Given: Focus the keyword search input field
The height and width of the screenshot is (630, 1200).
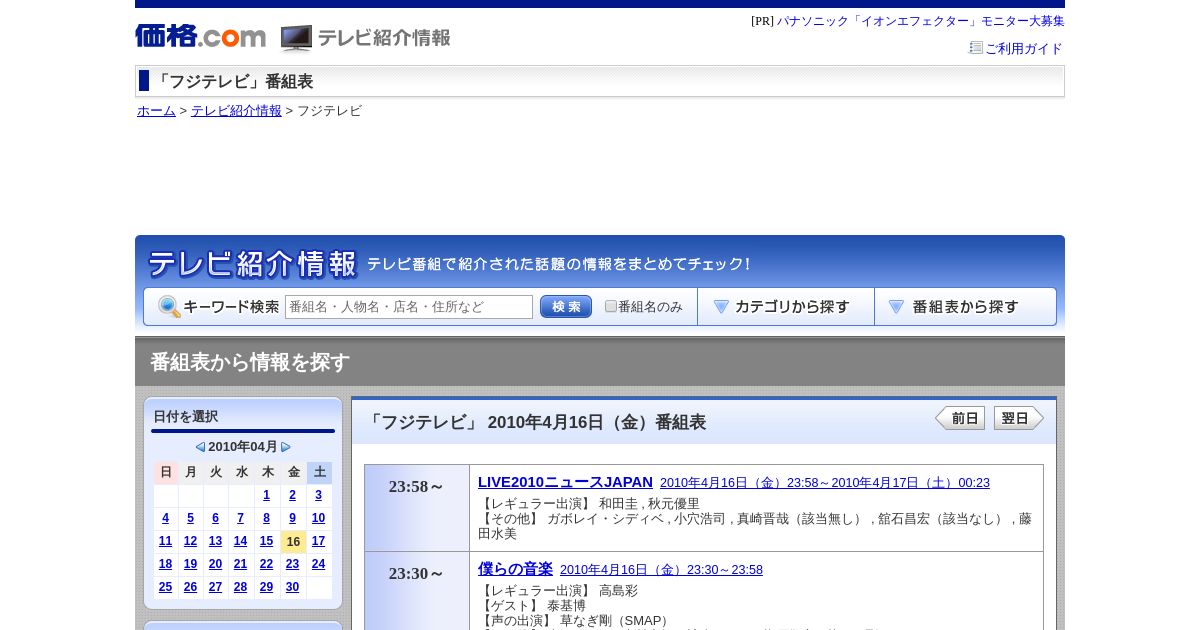Looking at the screenshot, I should click(x=409, y=307).
